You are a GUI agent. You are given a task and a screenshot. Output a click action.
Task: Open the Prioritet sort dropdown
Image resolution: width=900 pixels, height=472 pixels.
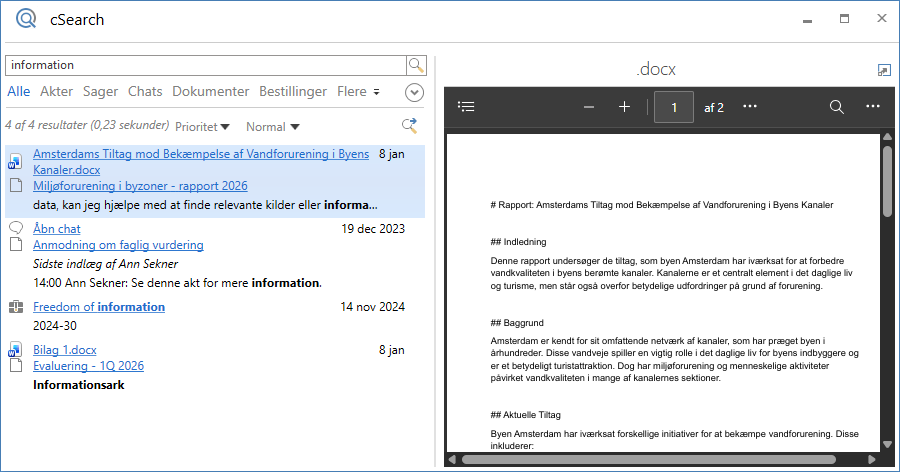pyautogui.click(x=202, y=127)
